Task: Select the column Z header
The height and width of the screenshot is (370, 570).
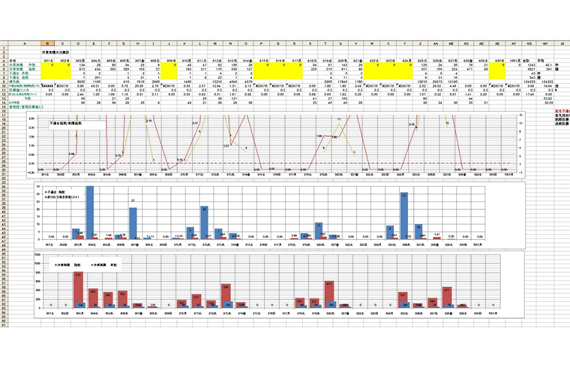Action: click(x=420, y=44)
